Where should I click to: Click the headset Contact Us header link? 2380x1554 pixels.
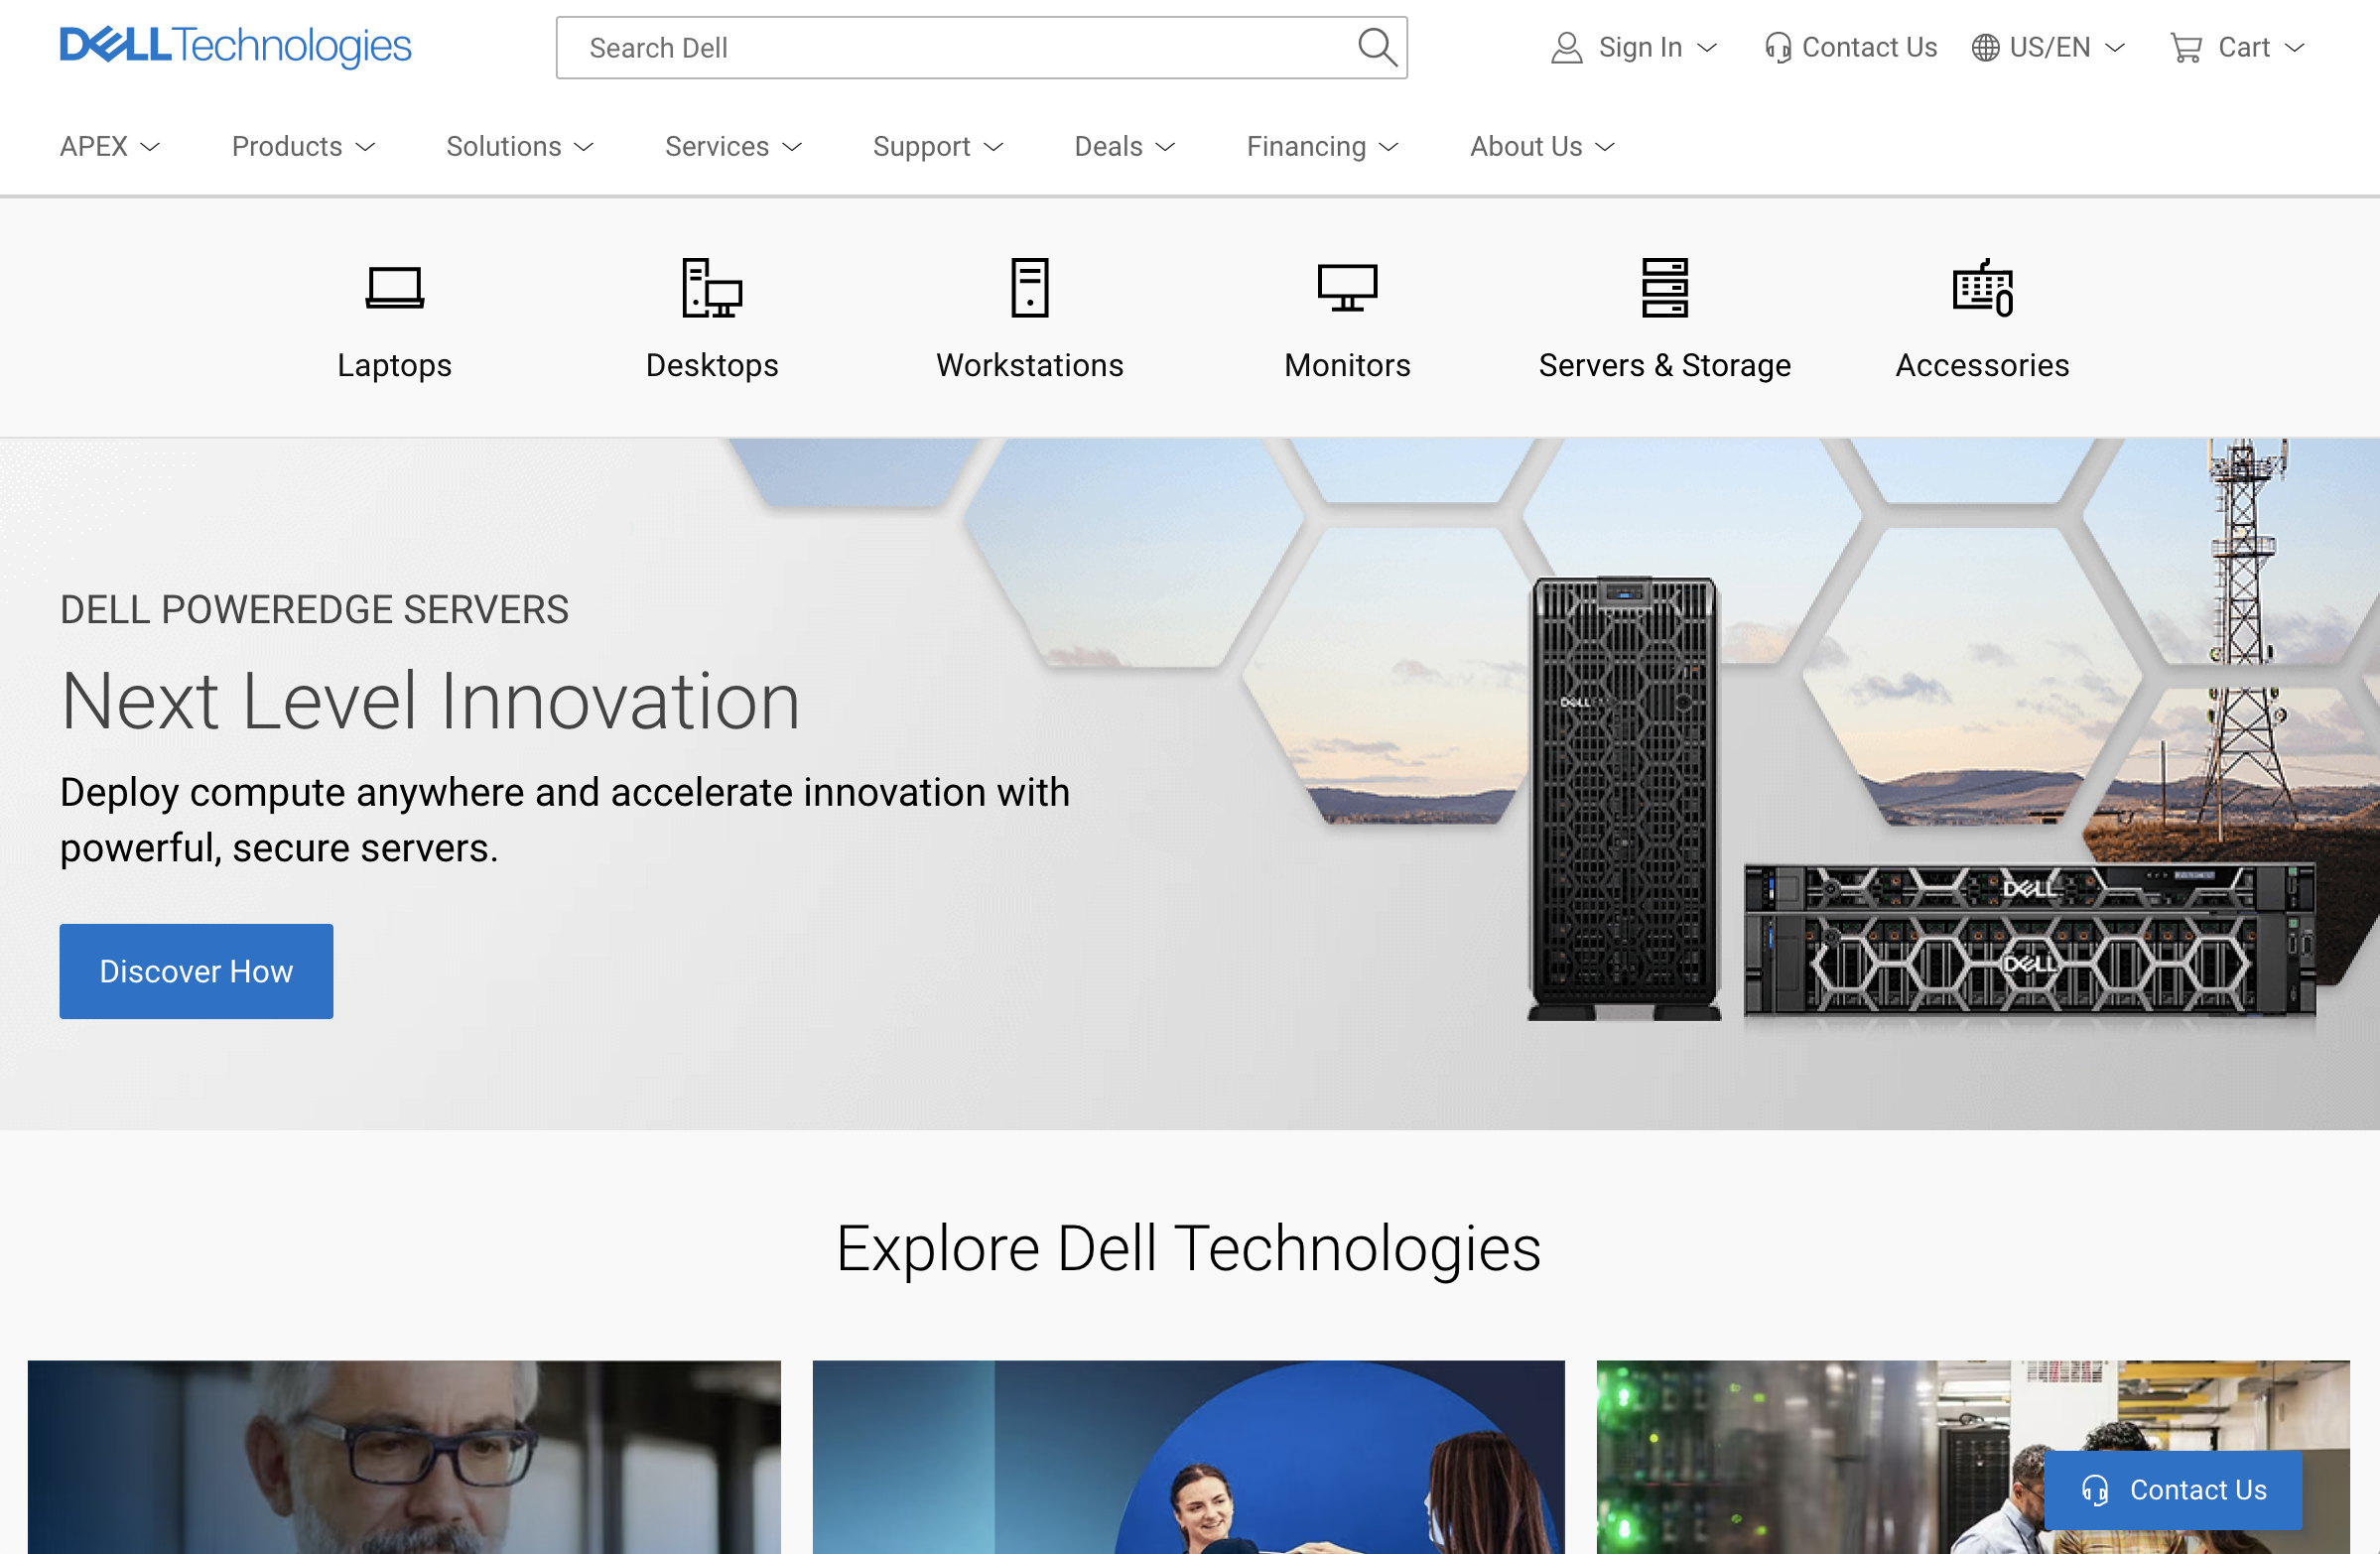tap(1850, 47)
